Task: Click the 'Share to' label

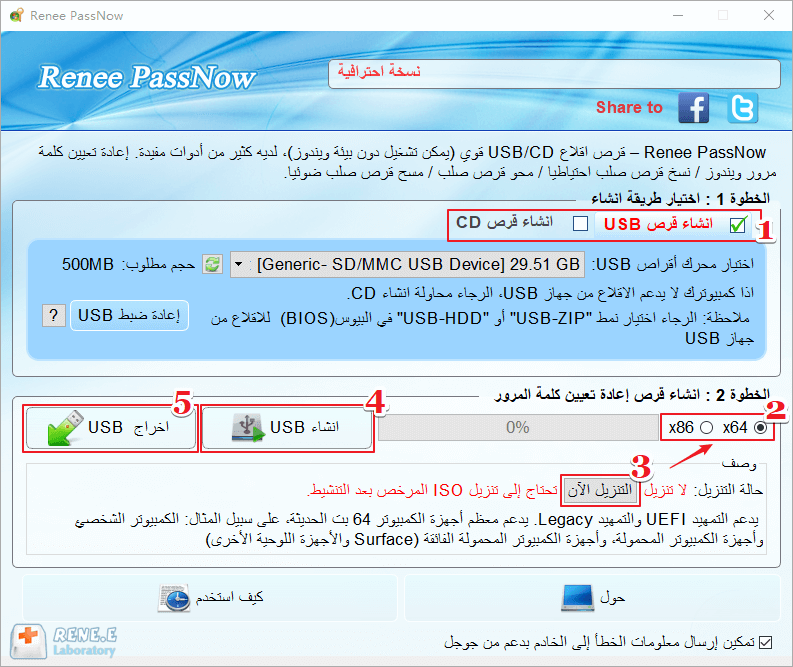Action: (x=629, y=107)
